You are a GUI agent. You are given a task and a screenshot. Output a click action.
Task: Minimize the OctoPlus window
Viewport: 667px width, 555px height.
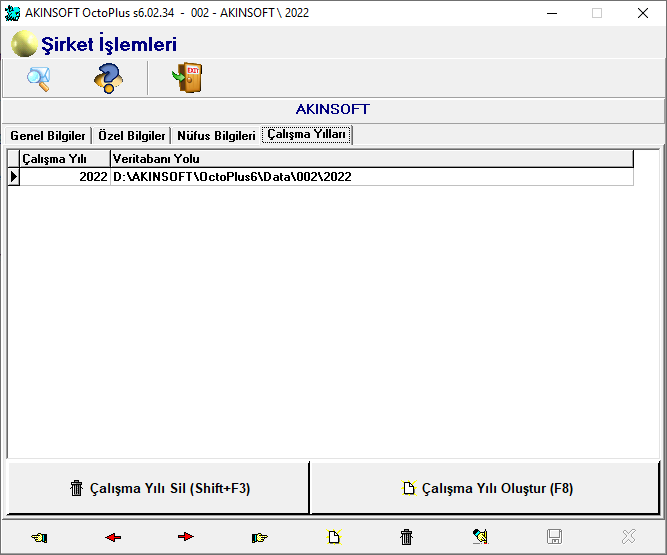(552, 13)
